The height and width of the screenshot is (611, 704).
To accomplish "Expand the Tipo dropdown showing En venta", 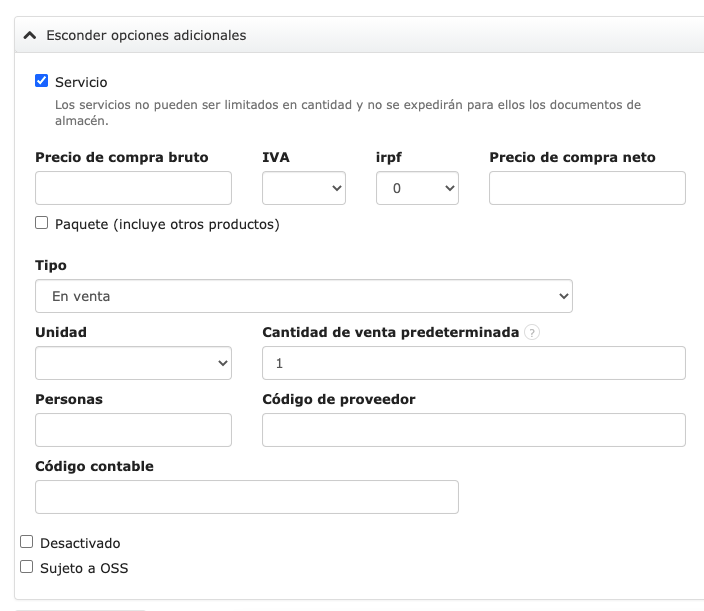I will pyautogui.click(x=304, y=296).
